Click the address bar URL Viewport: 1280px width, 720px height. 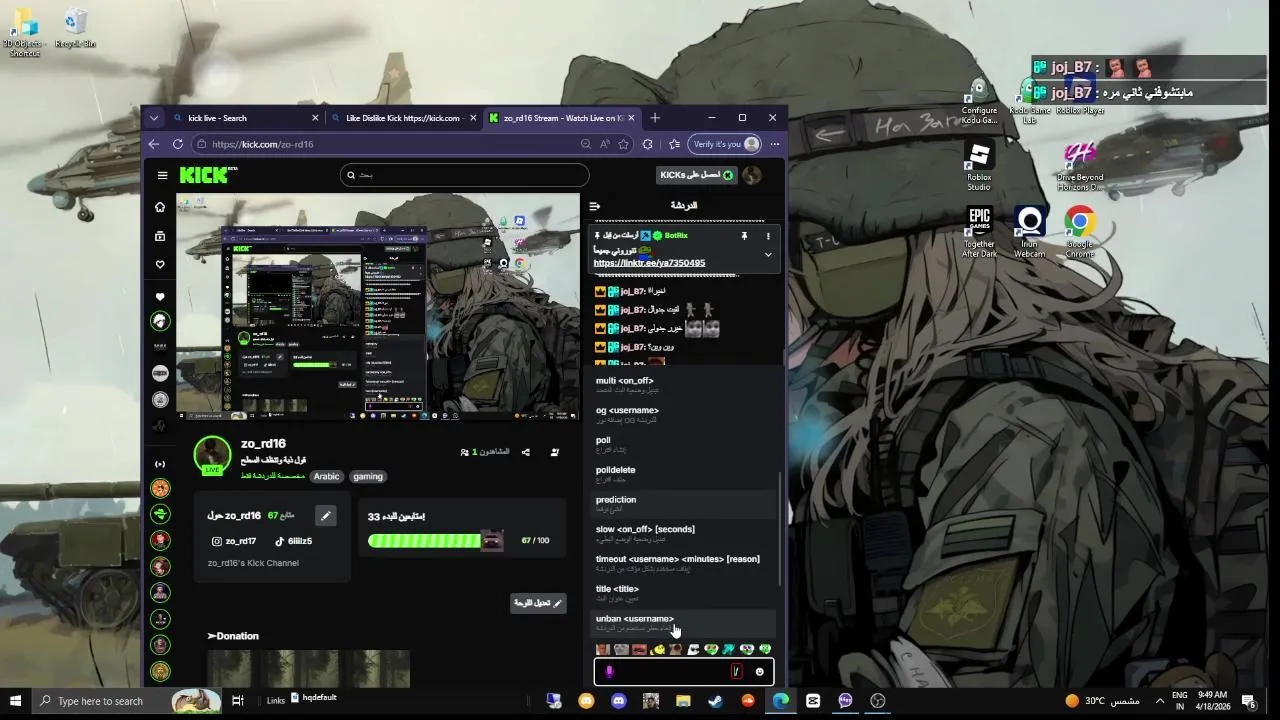coord(263,144)
